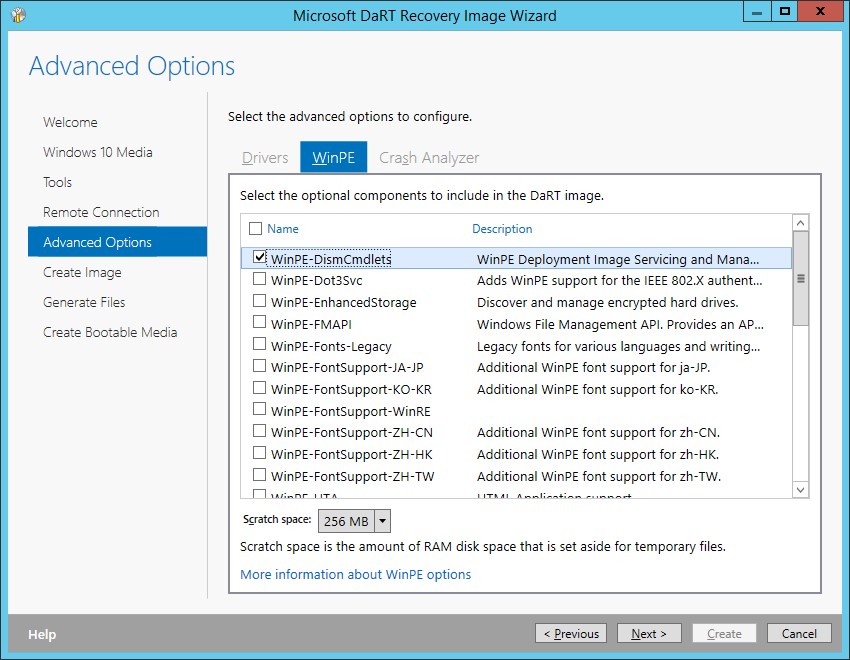Screen dimensions: 850x660
Task: Click the component list scrollbar down arrow
Action: (x=801, y=489)
